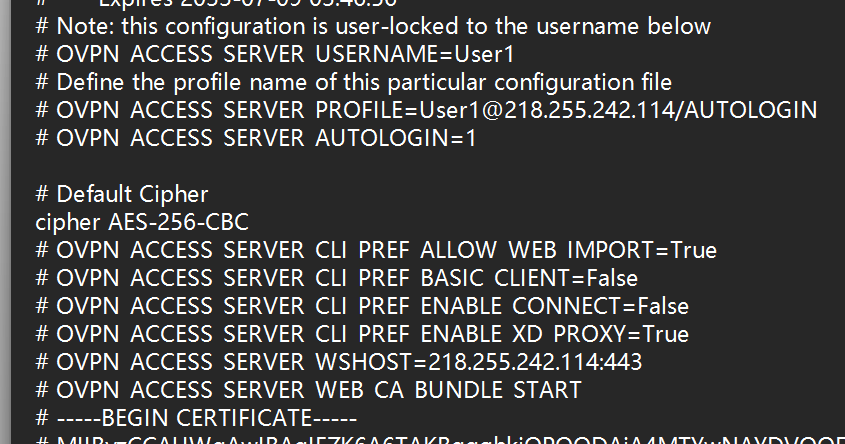Click the ENABLE XD PROXY=True line
Image resolution: width=845 pixels, height=444 pixels.
(x=362, y=335)
